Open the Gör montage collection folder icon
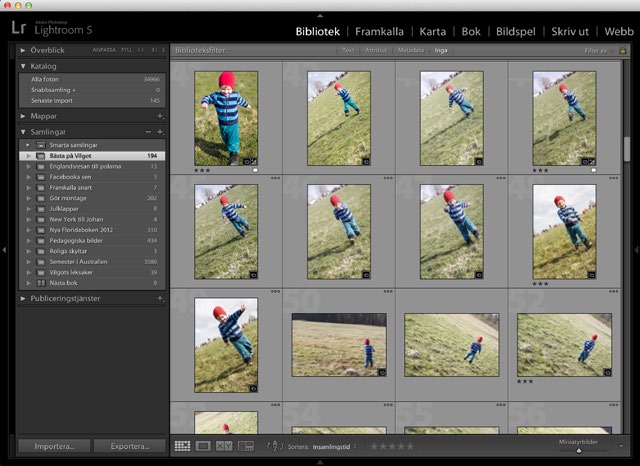Viewport: 640px width, 466px height. coord(41,198)
